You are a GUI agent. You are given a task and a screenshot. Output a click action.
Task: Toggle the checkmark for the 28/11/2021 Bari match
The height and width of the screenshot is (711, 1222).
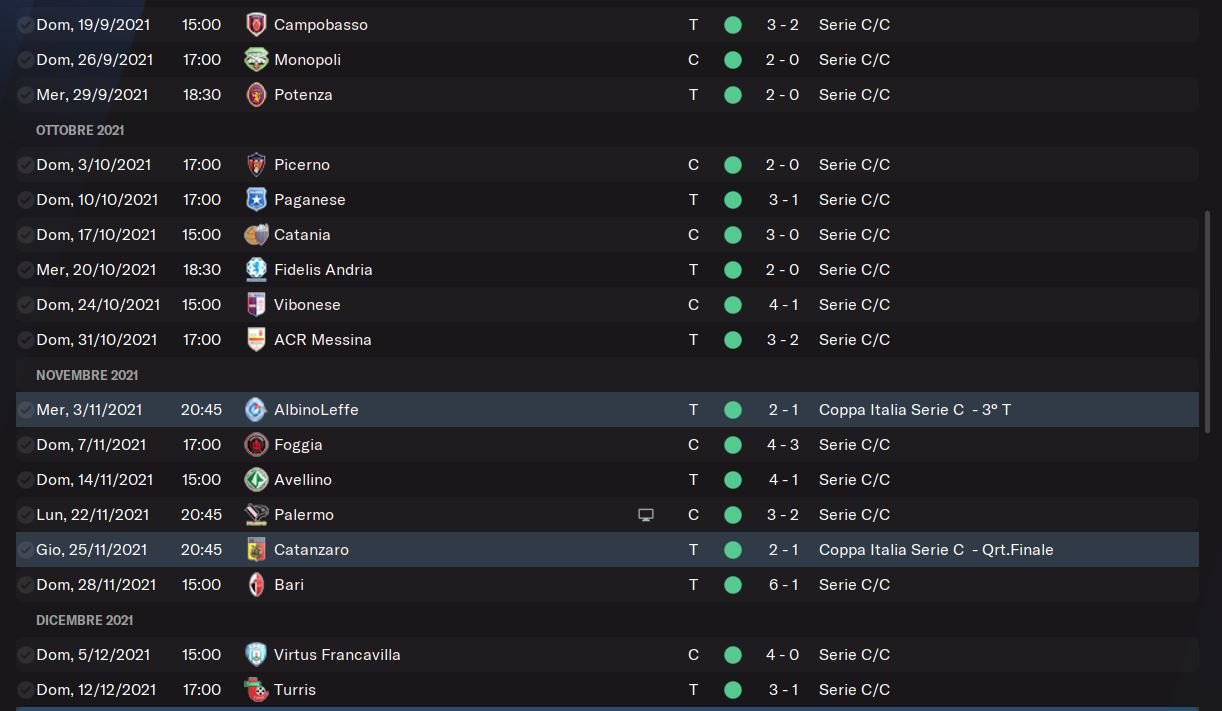click(x=25, y=585)
